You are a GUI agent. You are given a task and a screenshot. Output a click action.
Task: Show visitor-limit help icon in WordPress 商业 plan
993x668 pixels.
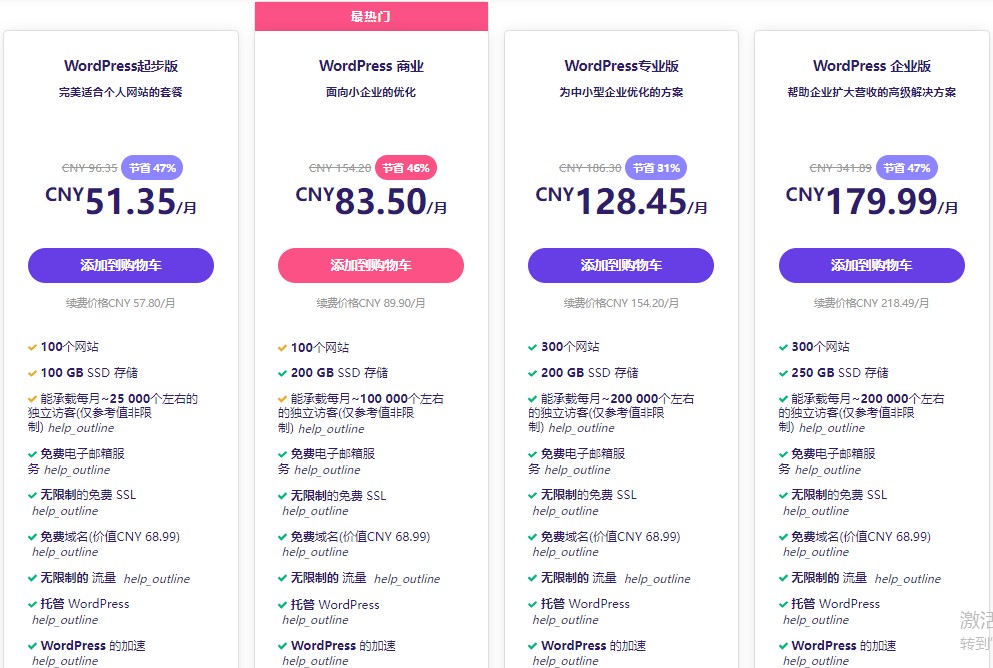click(x=331, y=429)
